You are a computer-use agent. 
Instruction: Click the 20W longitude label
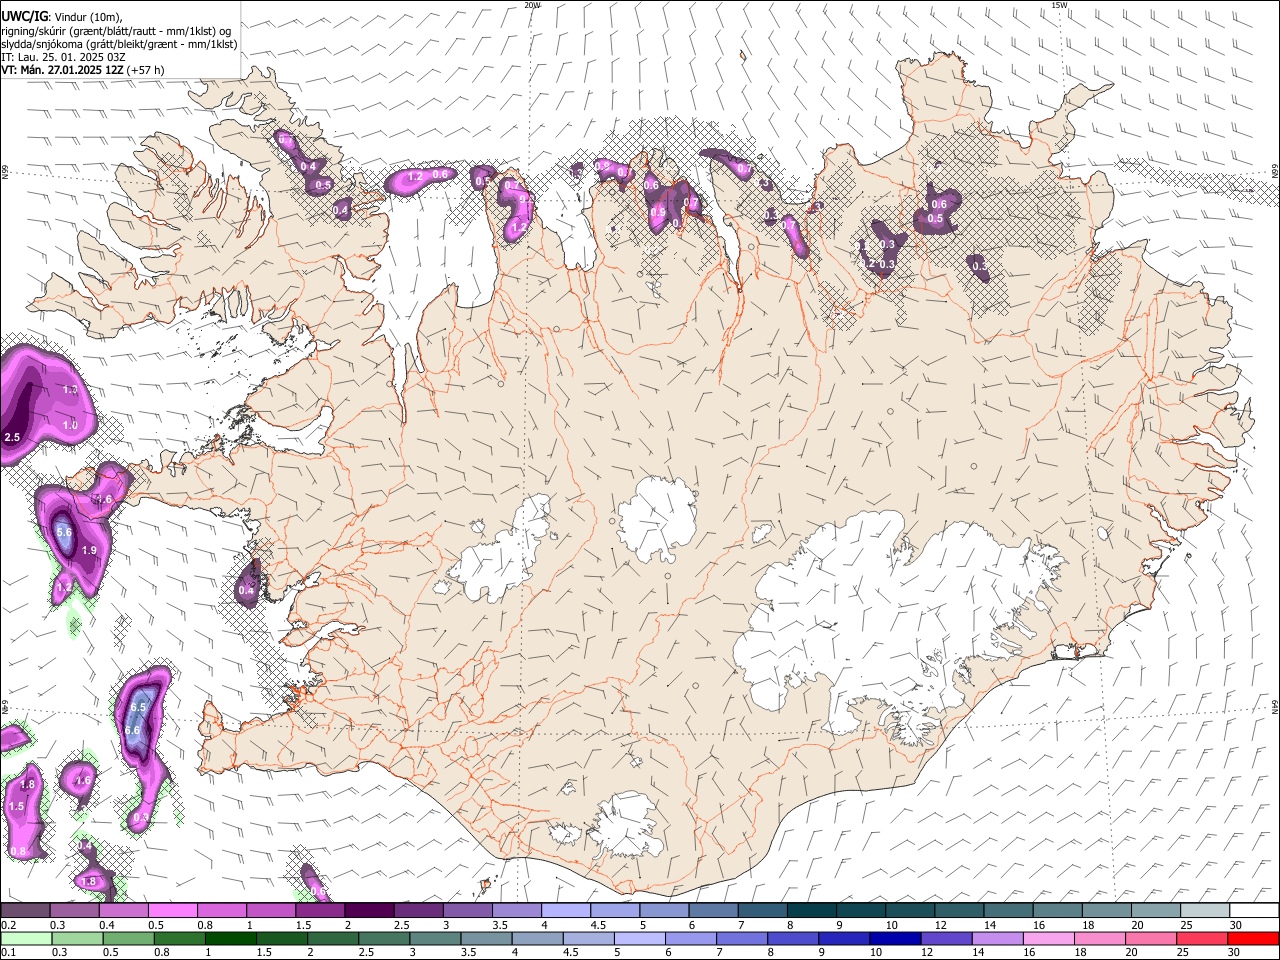click(532, 5)
